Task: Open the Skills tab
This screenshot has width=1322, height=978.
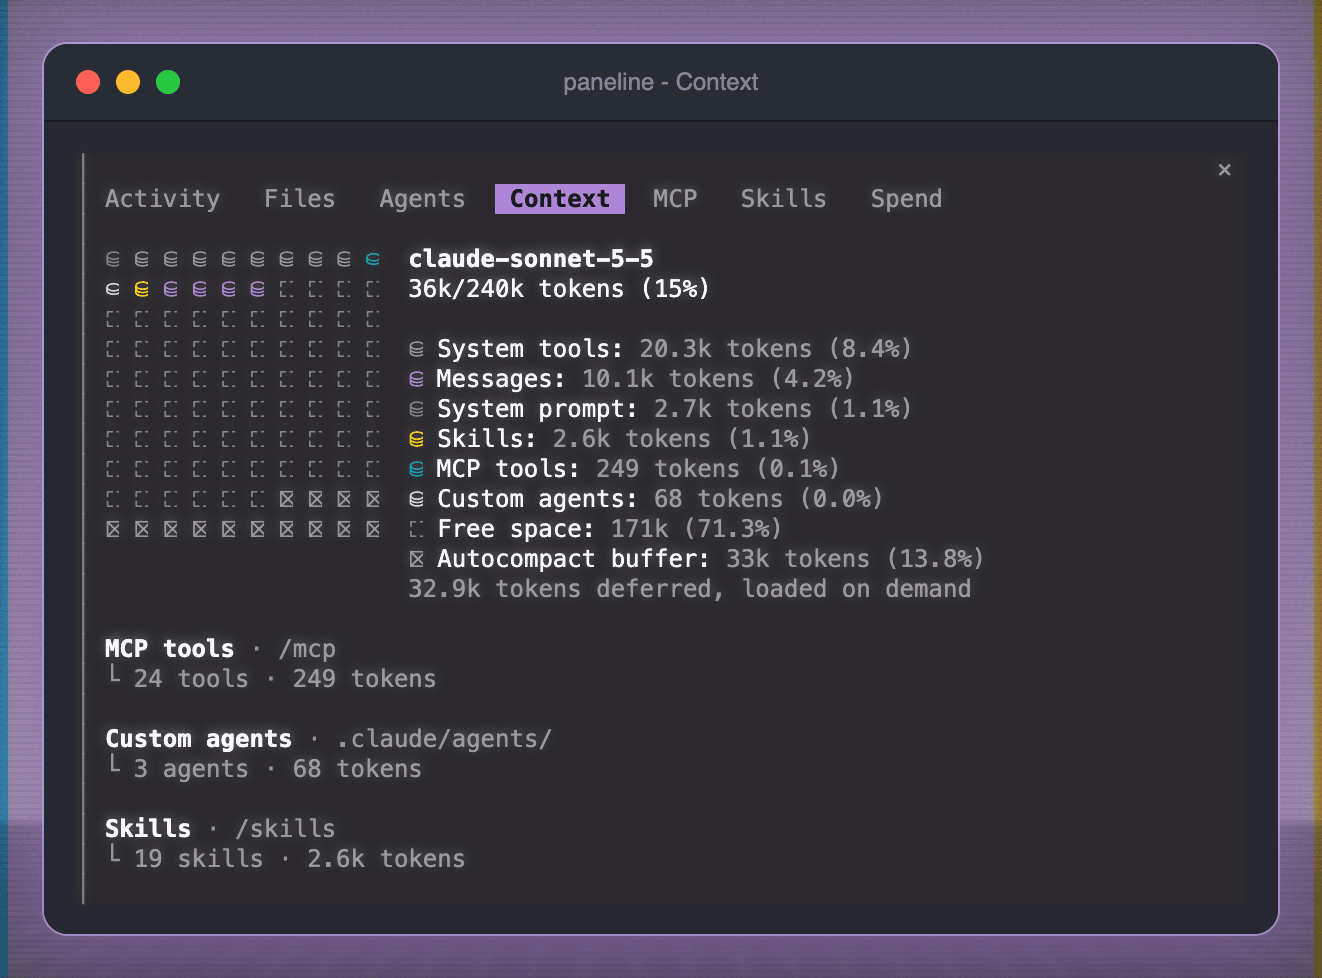Action: [783, 199]
